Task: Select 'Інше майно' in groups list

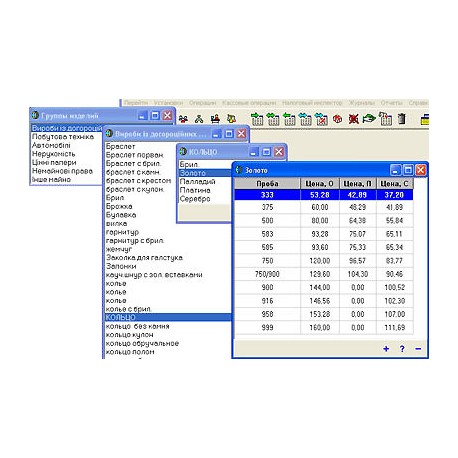Action: click(x=51, y=180)
